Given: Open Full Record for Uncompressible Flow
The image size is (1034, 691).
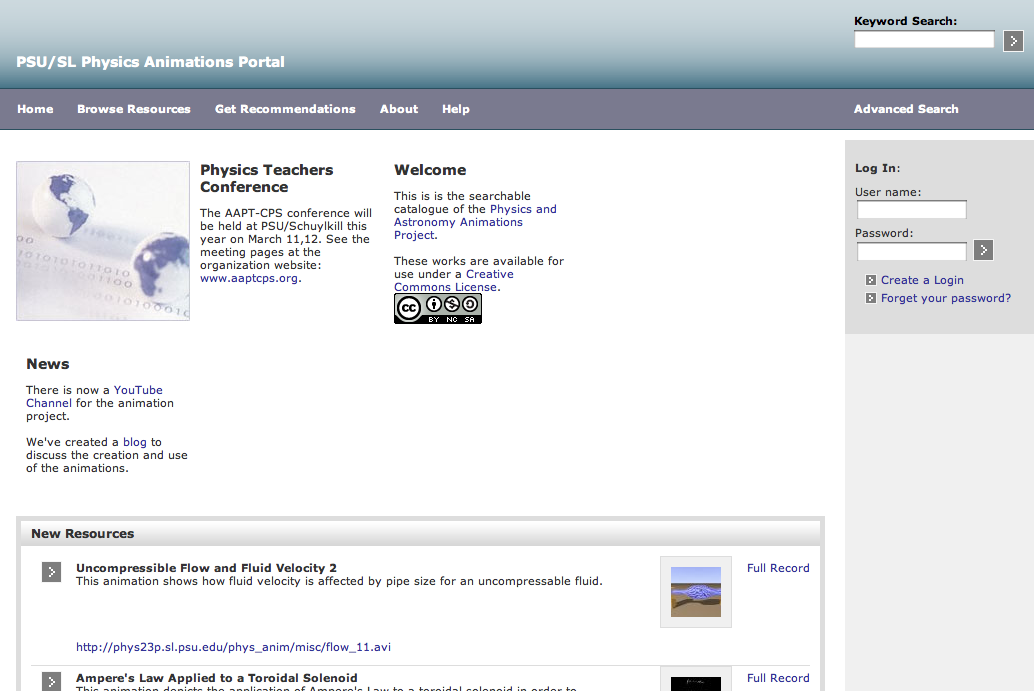Looking at the screenshot, I should pos(778,568).
